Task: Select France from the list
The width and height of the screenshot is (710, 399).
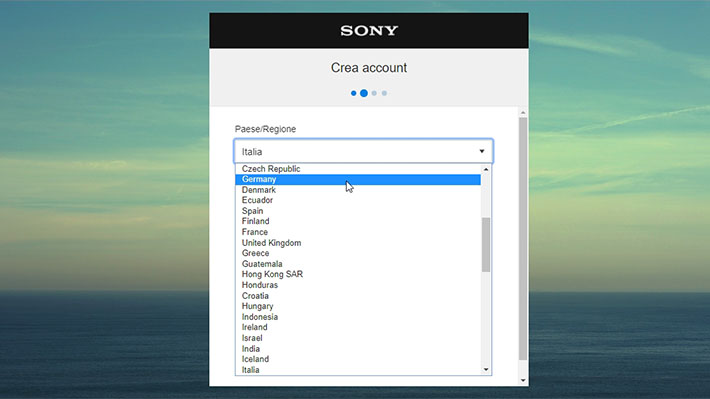Action: 358,232
